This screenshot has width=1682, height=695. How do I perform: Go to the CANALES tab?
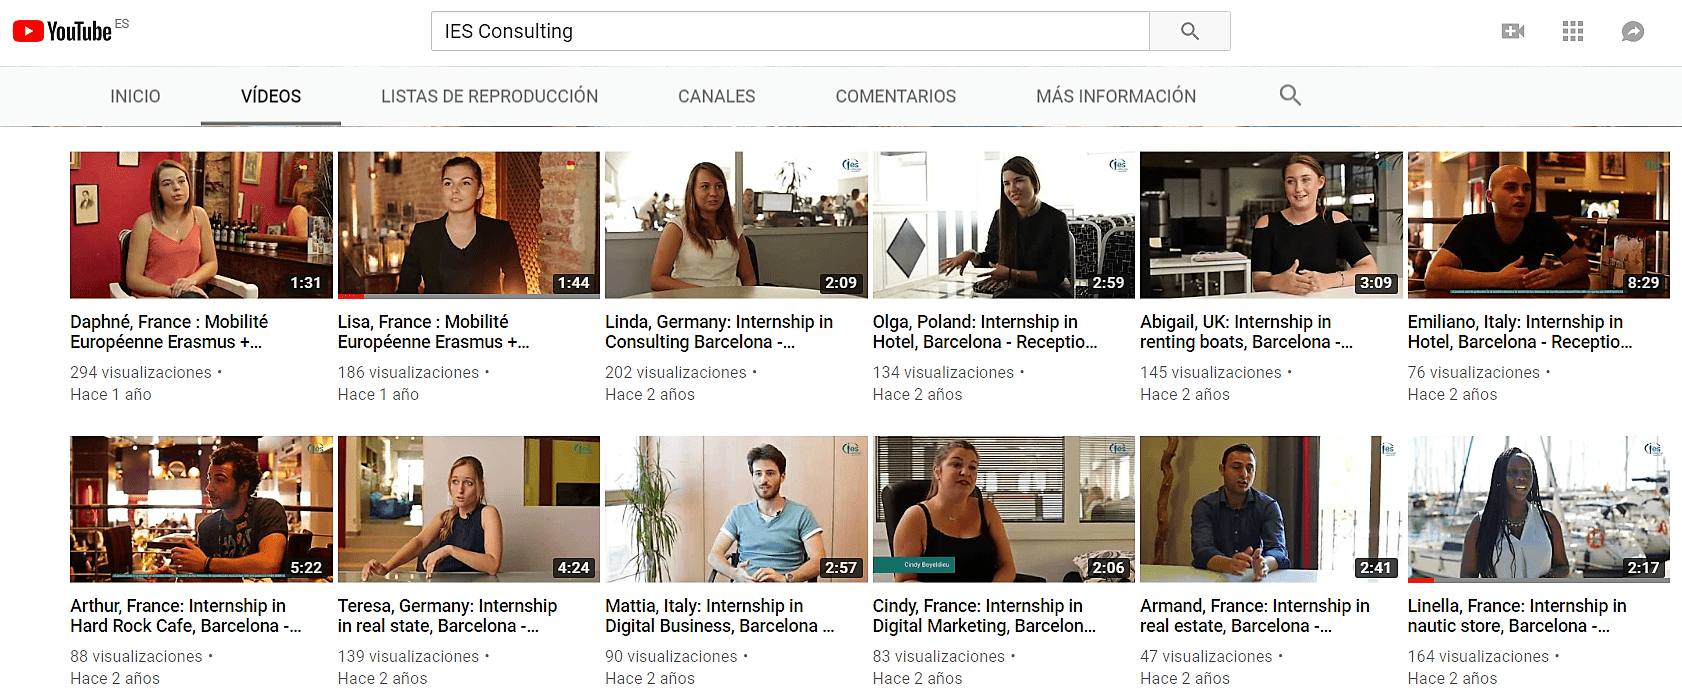(716, 96)
